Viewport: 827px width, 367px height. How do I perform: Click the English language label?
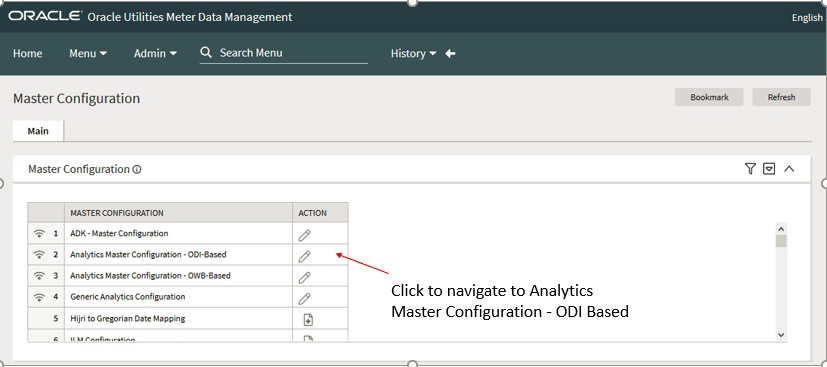pos(807,17)
